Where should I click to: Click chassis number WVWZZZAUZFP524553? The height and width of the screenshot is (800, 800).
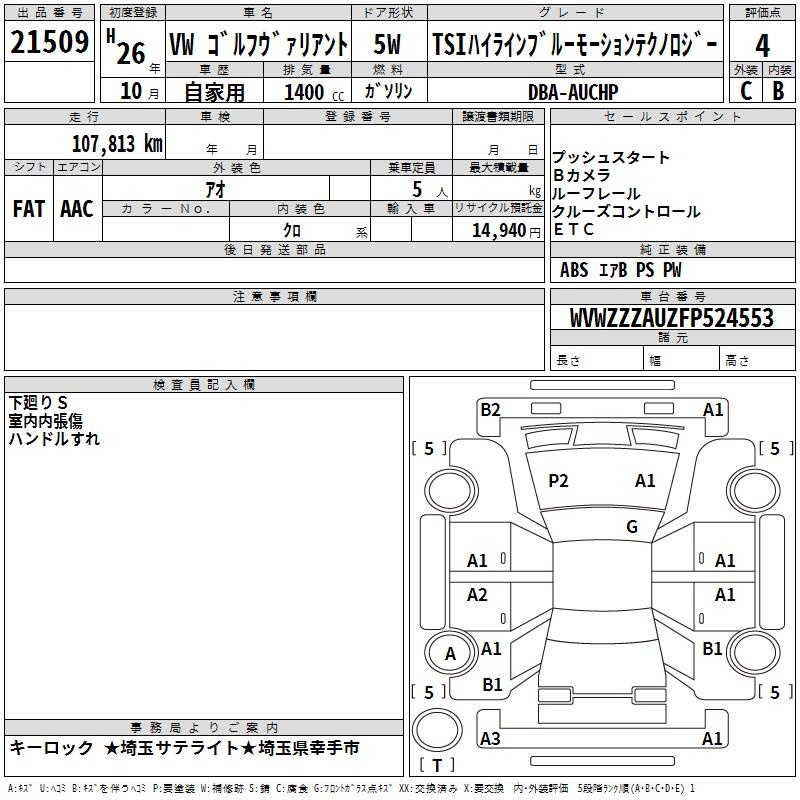pyautogui.click(x=671, y=318)
